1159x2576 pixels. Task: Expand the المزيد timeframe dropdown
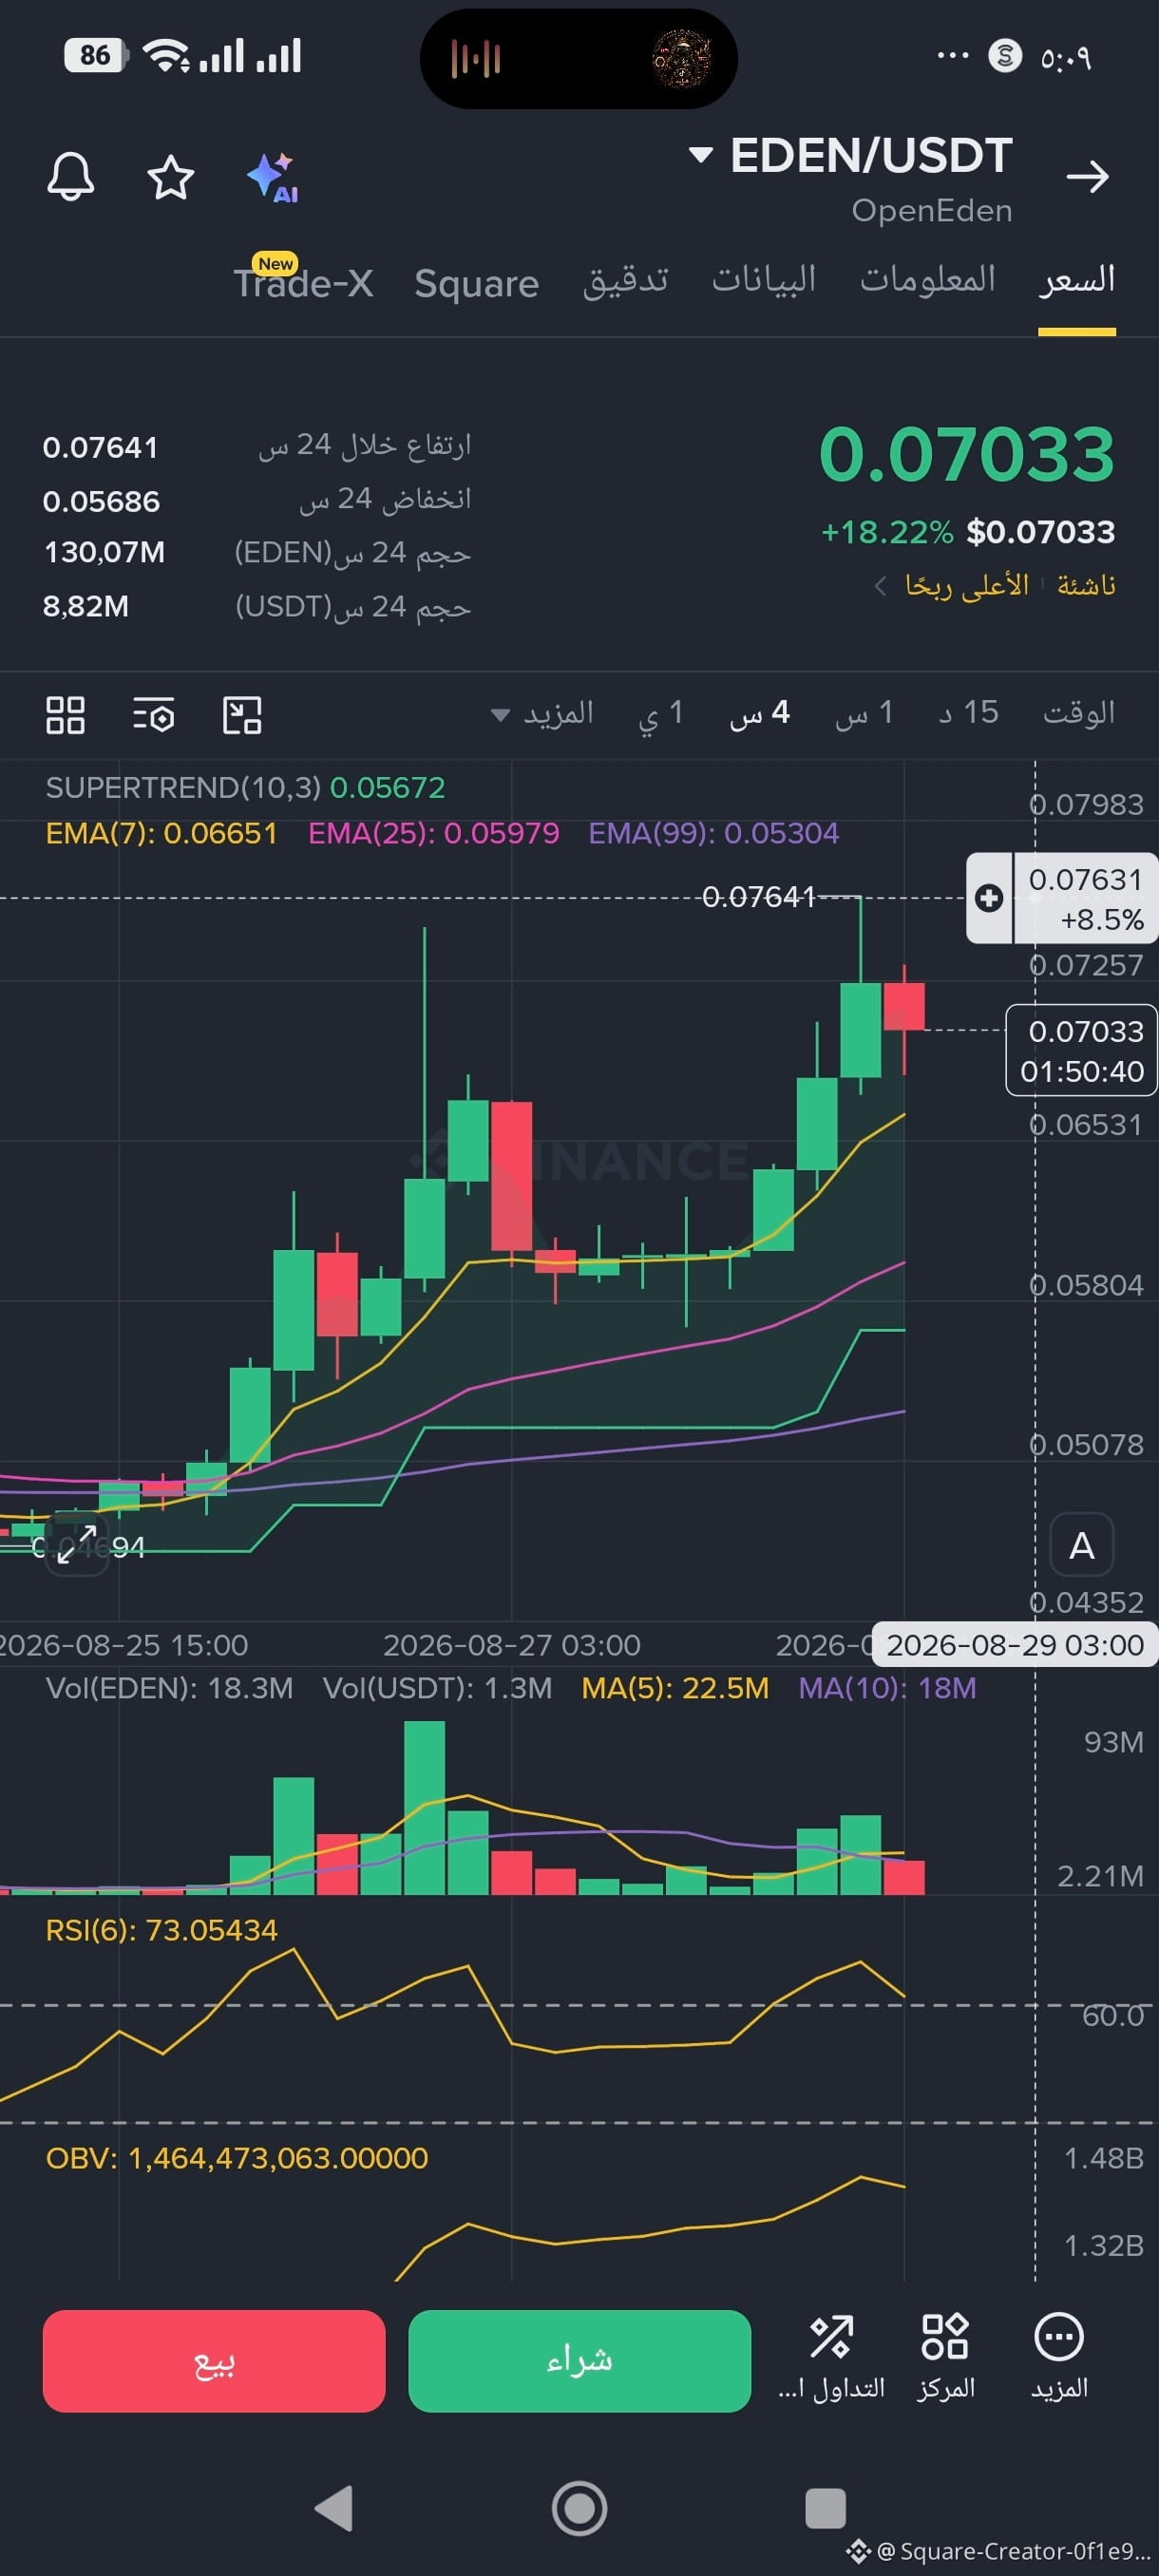tap(542, 713)
